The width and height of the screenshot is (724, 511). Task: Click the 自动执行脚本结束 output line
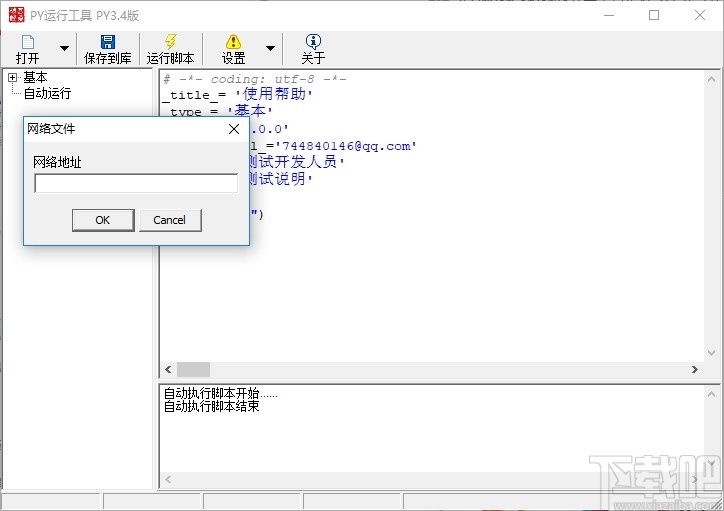[211, 406]
